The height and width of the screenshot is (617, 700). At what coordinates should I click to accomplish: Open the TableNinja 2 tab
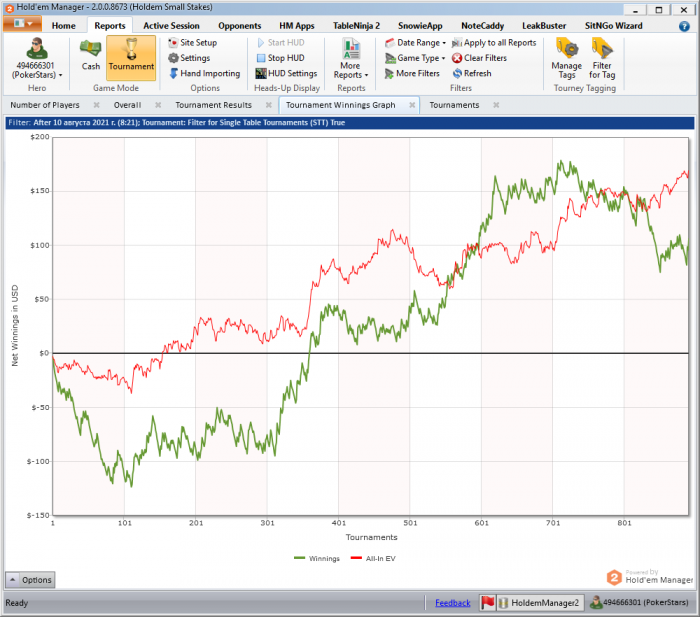(x=356, y=26)
